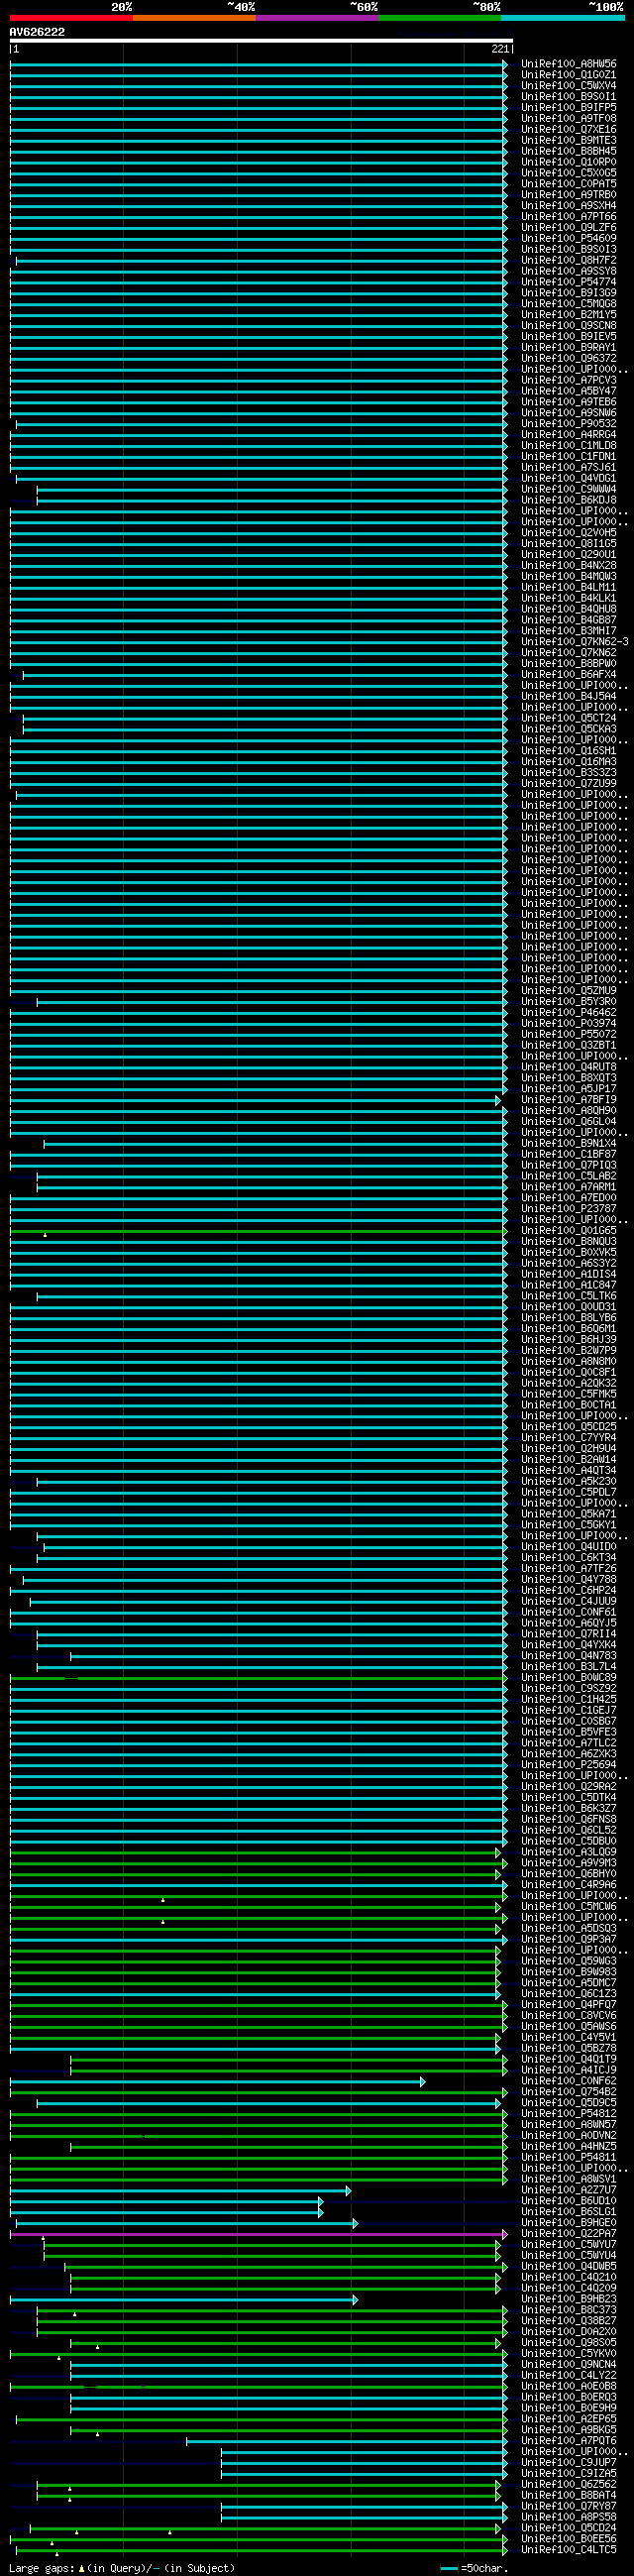Screen dimensions: 634x2576
Task: Click label UniRef100_P54774
Action: coord(568,283)
